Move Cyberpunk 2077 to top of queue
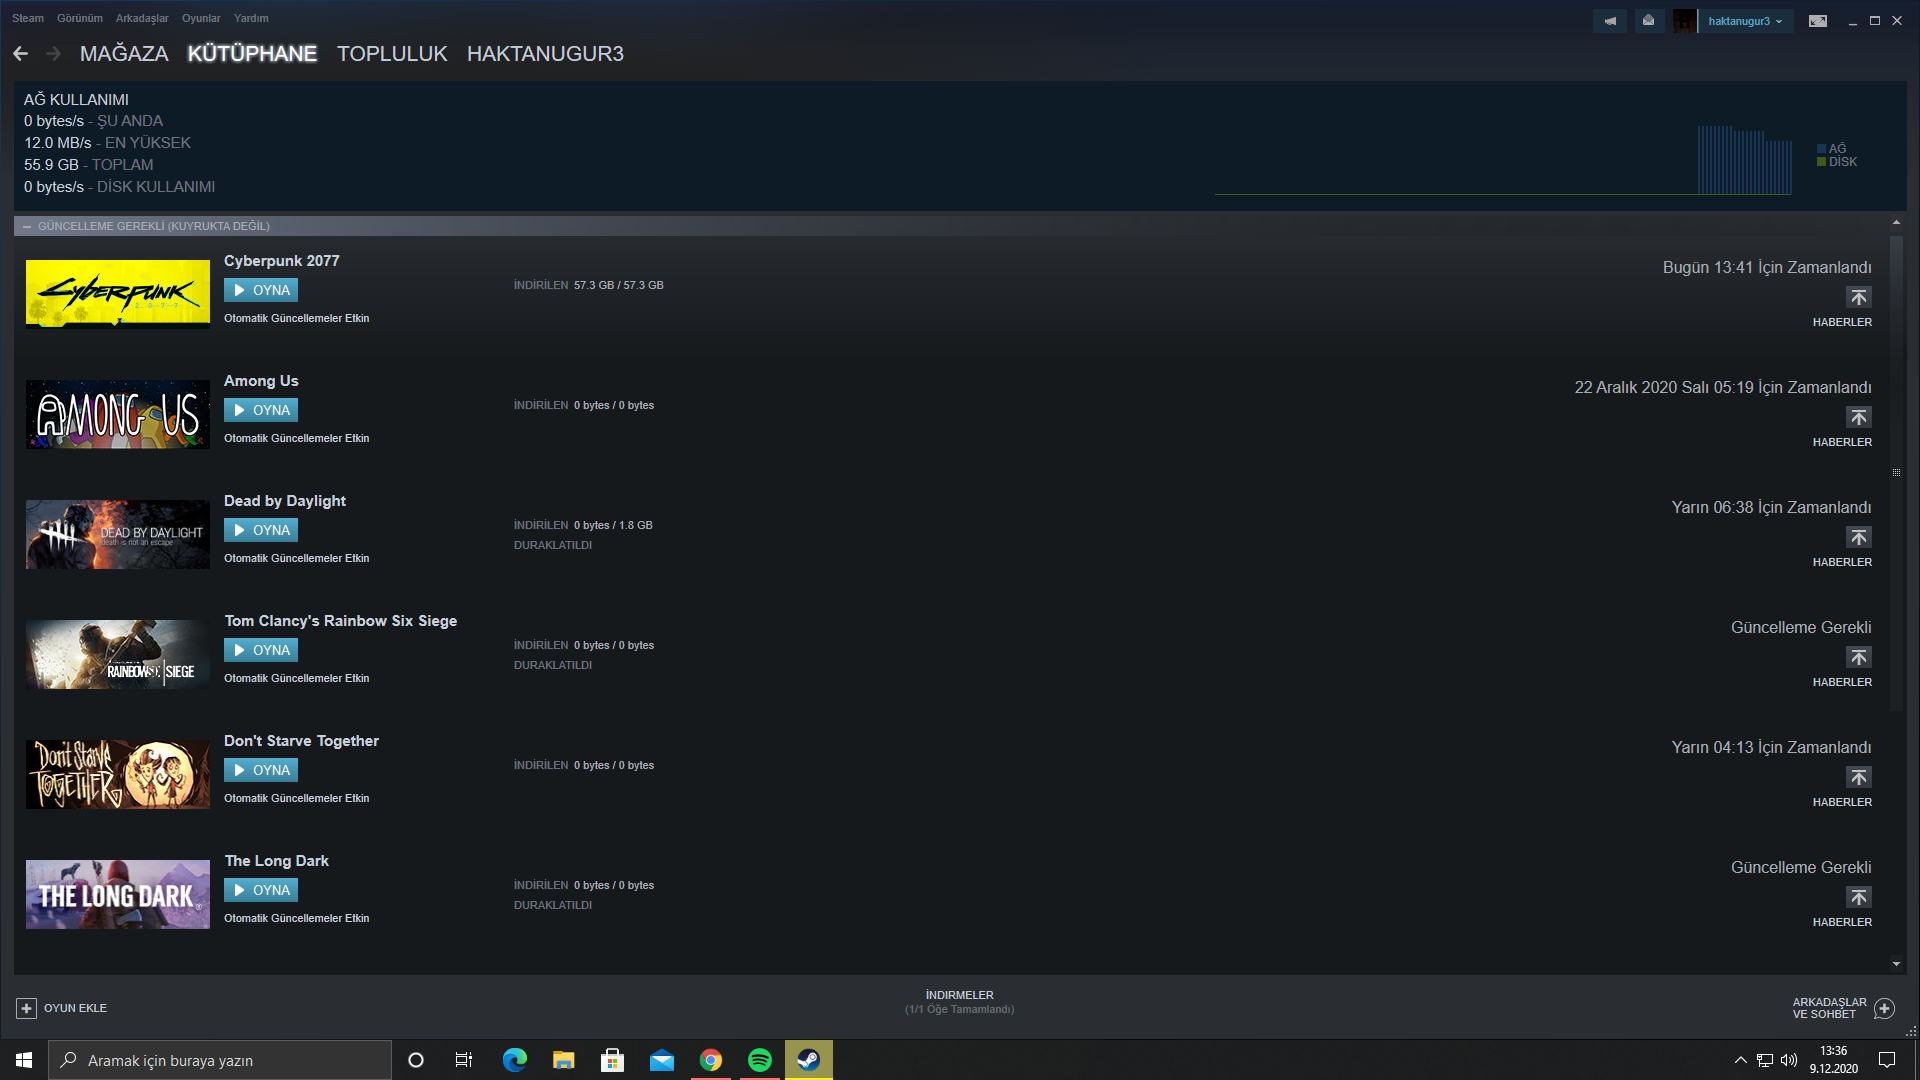 [x=1858, y=297]
